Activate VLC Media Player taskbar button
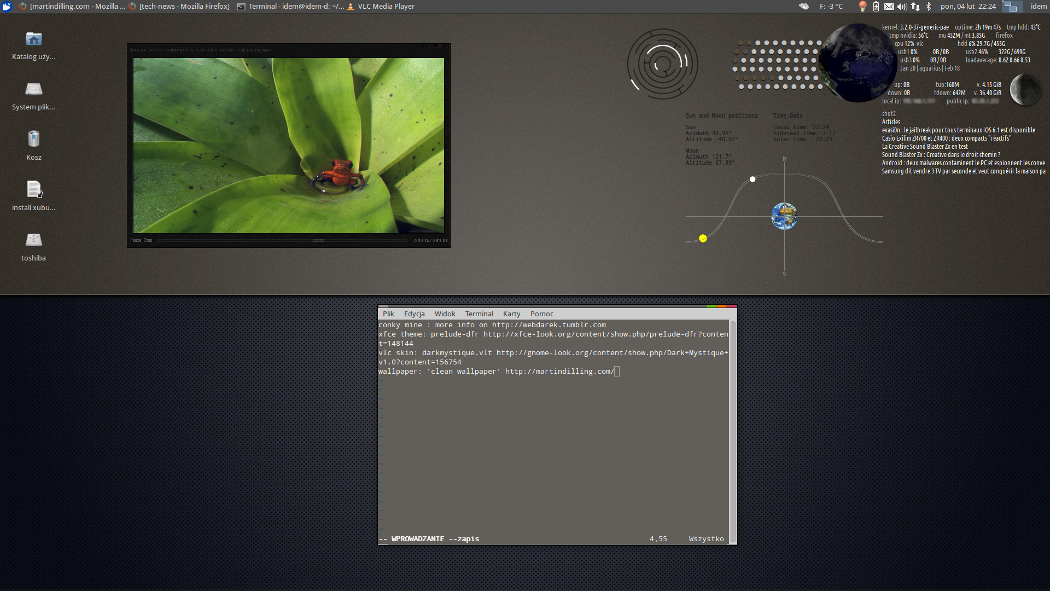 click(380, 6)
